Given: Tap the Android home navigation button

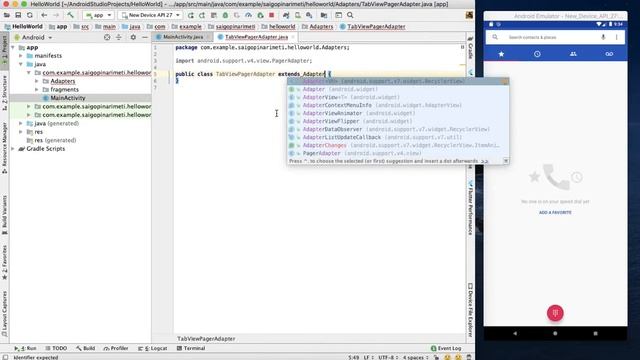Looking at the screenshot, I should point(555,333).
